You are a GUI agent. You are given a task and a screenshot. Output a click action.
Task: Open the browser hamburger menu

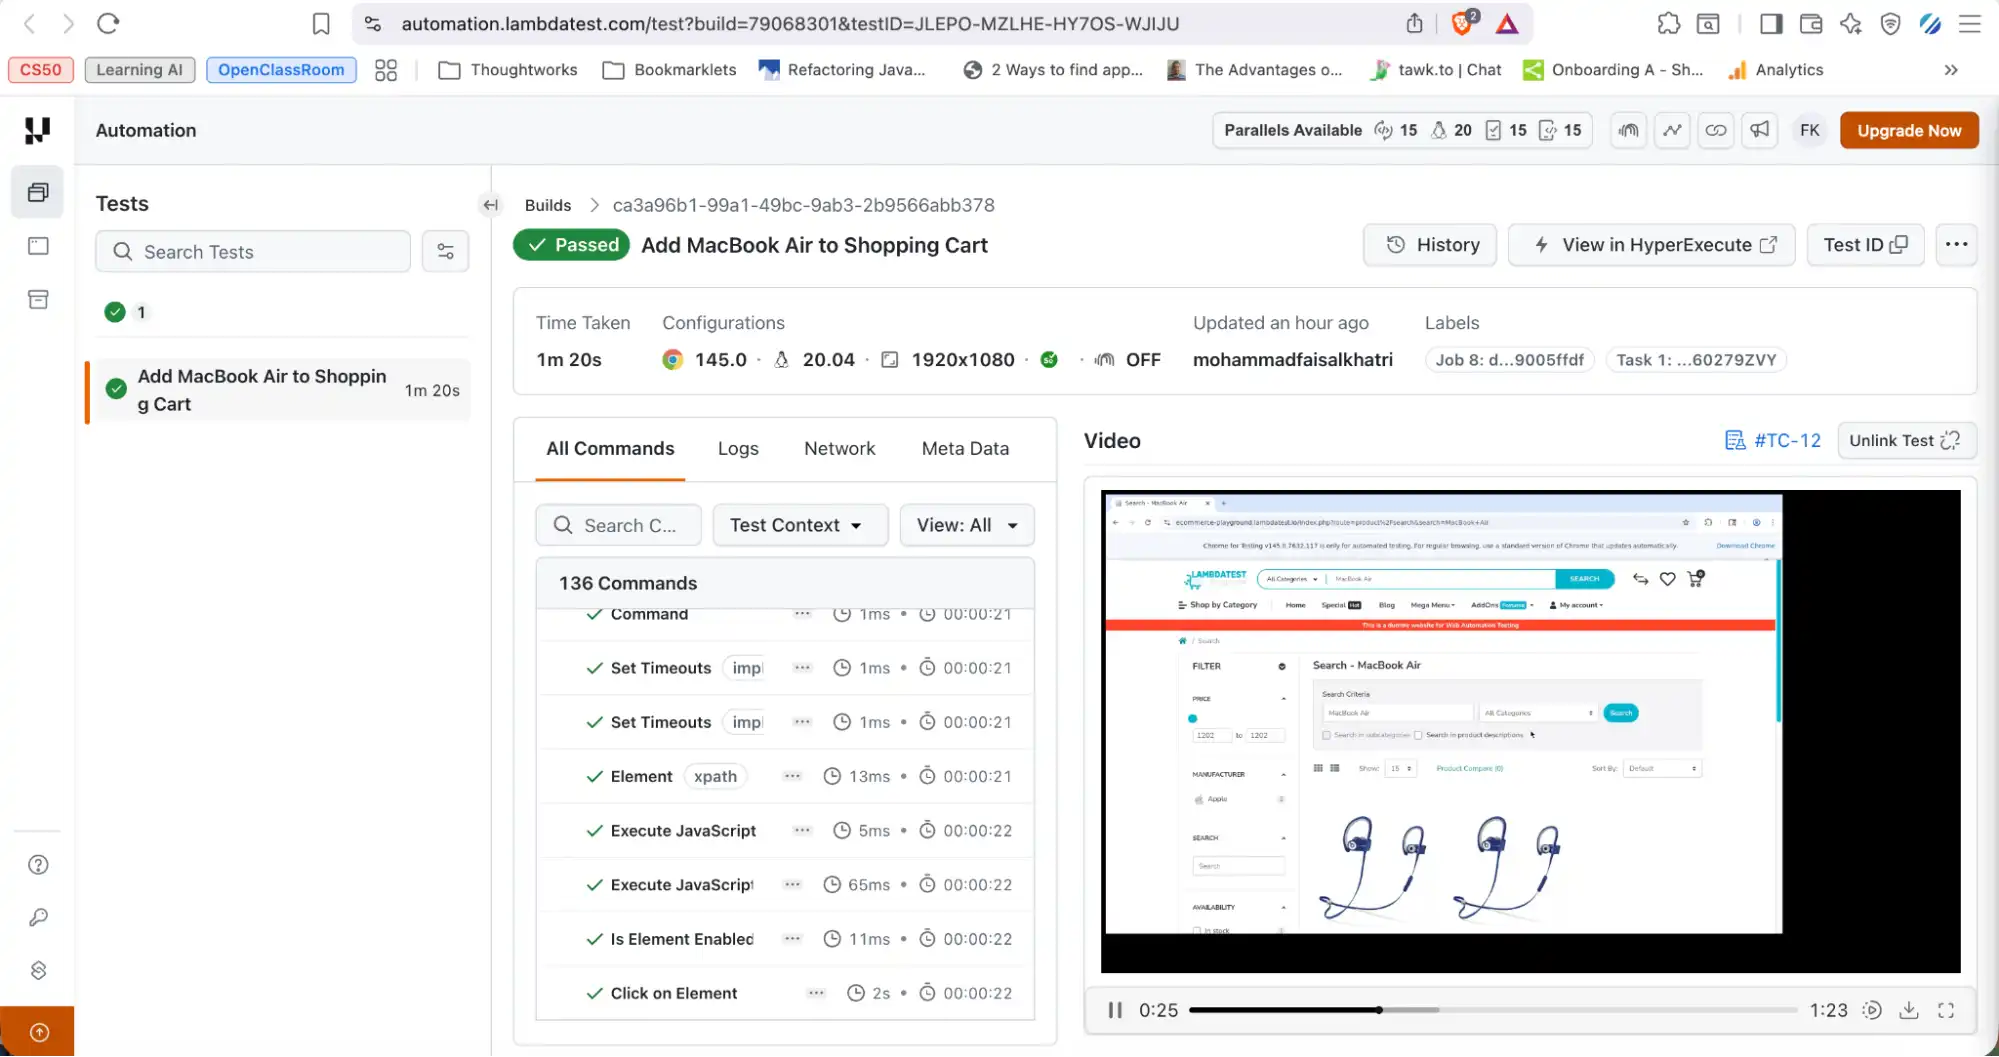(x=1969, y=23)
